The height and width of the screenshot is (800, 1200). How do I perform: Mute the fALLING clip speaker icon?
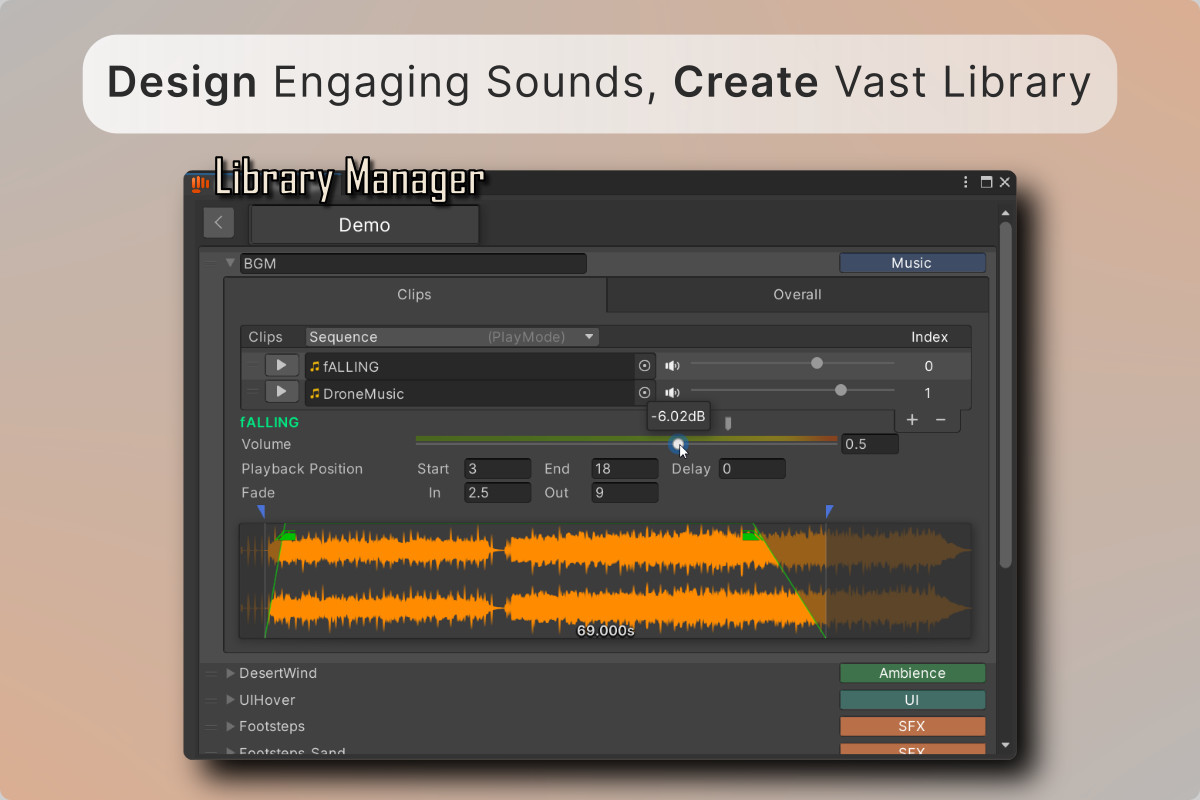pyautogui.click(x=672, y=366)
